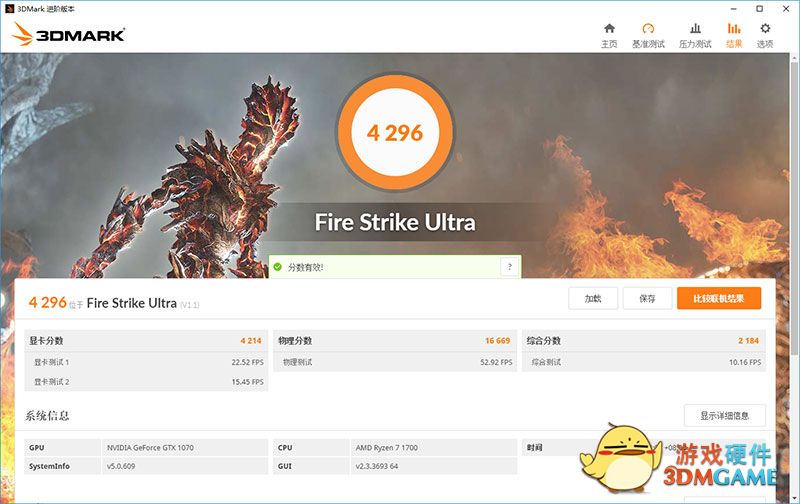The image size is (800, 504).
Task: Open Benchmarks (基准测试) gauge icon
Action: (x=648, y=29)
